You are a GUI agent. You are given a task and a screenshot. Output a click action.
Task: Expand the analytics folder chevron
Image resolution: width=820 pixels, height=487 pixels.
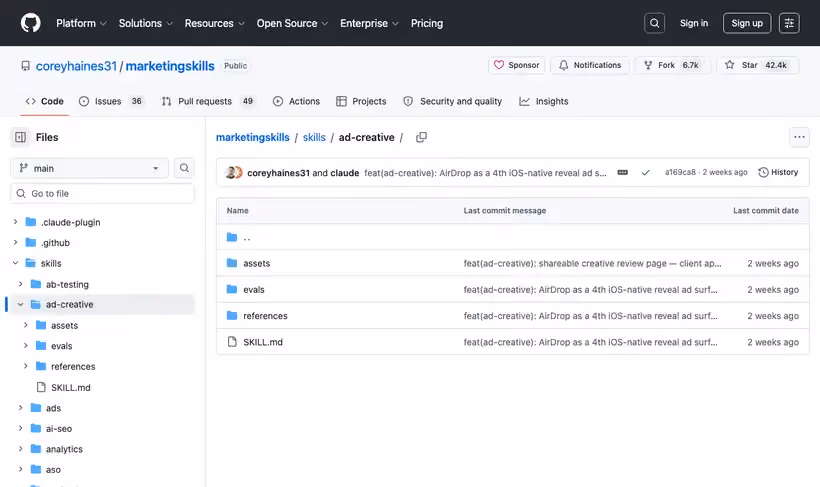20,448
